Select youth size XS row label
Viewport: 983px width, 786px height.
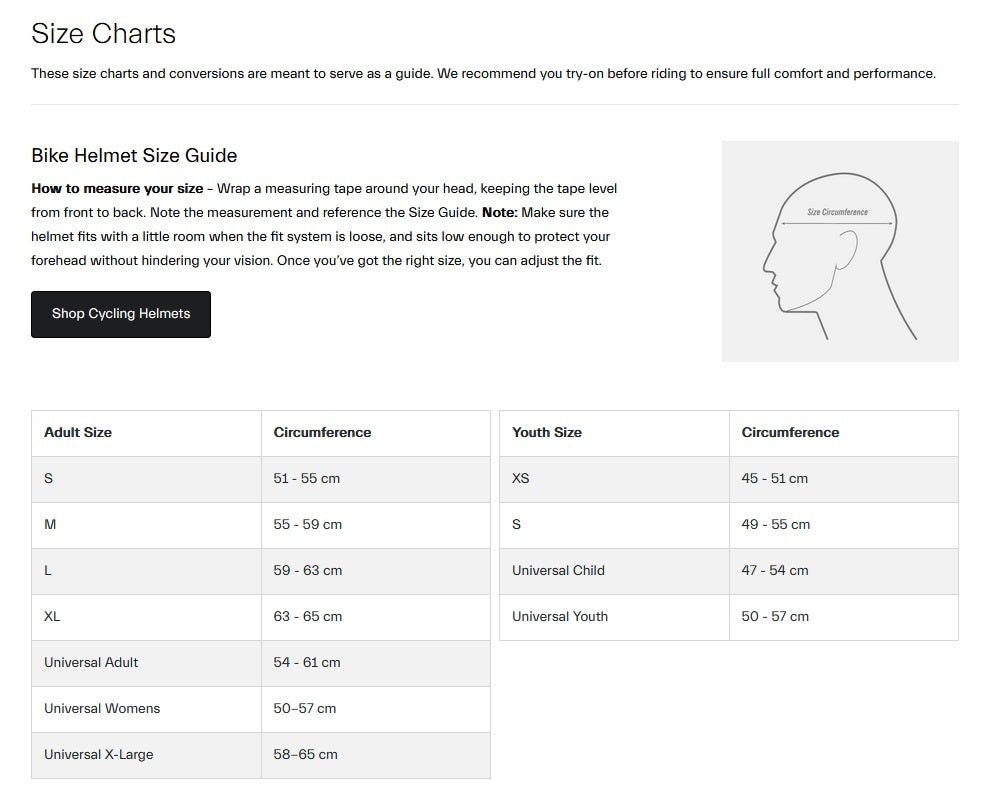click(520, 479)
